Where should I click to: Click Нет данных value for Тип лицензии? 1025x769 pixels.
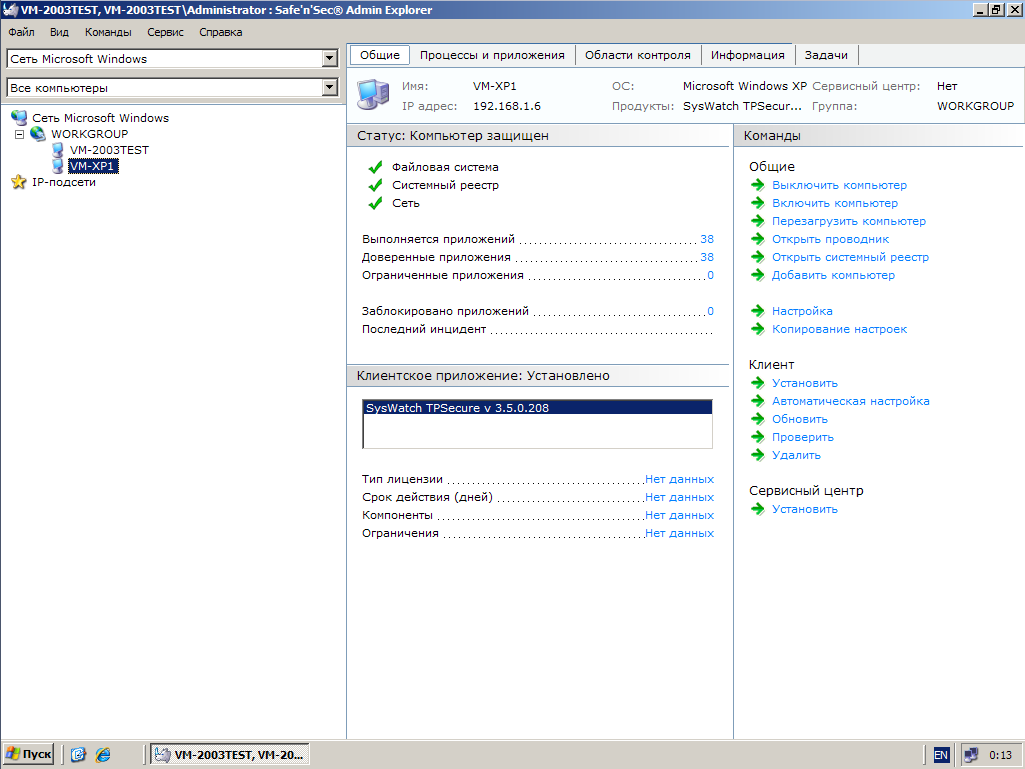point(679,479)
